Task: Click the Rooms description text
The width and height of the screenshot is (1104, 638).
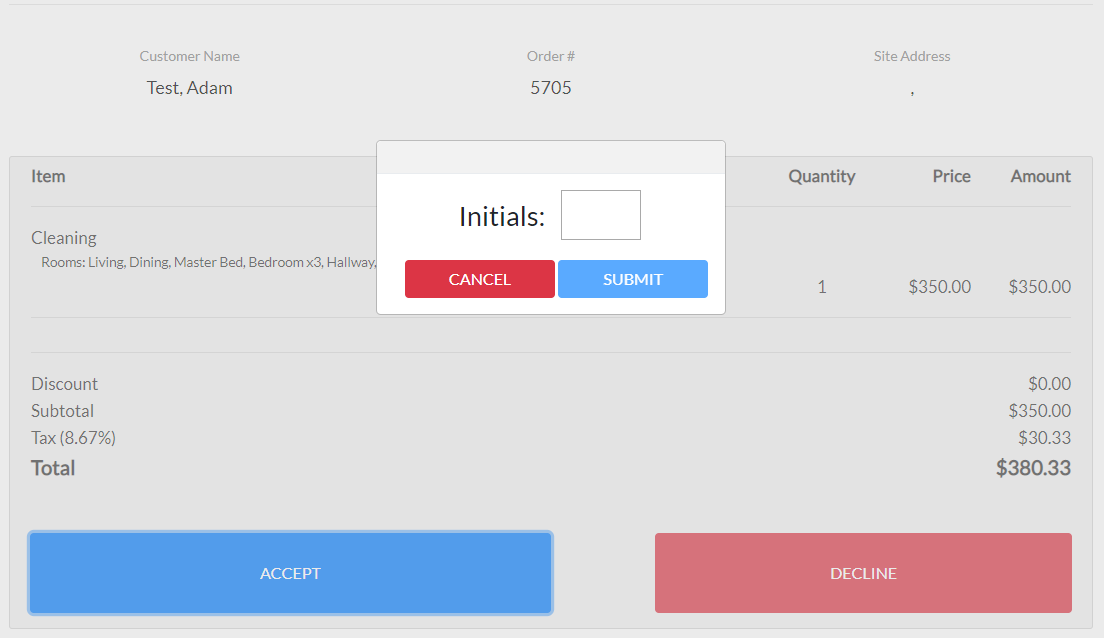Action: point(200,262)
